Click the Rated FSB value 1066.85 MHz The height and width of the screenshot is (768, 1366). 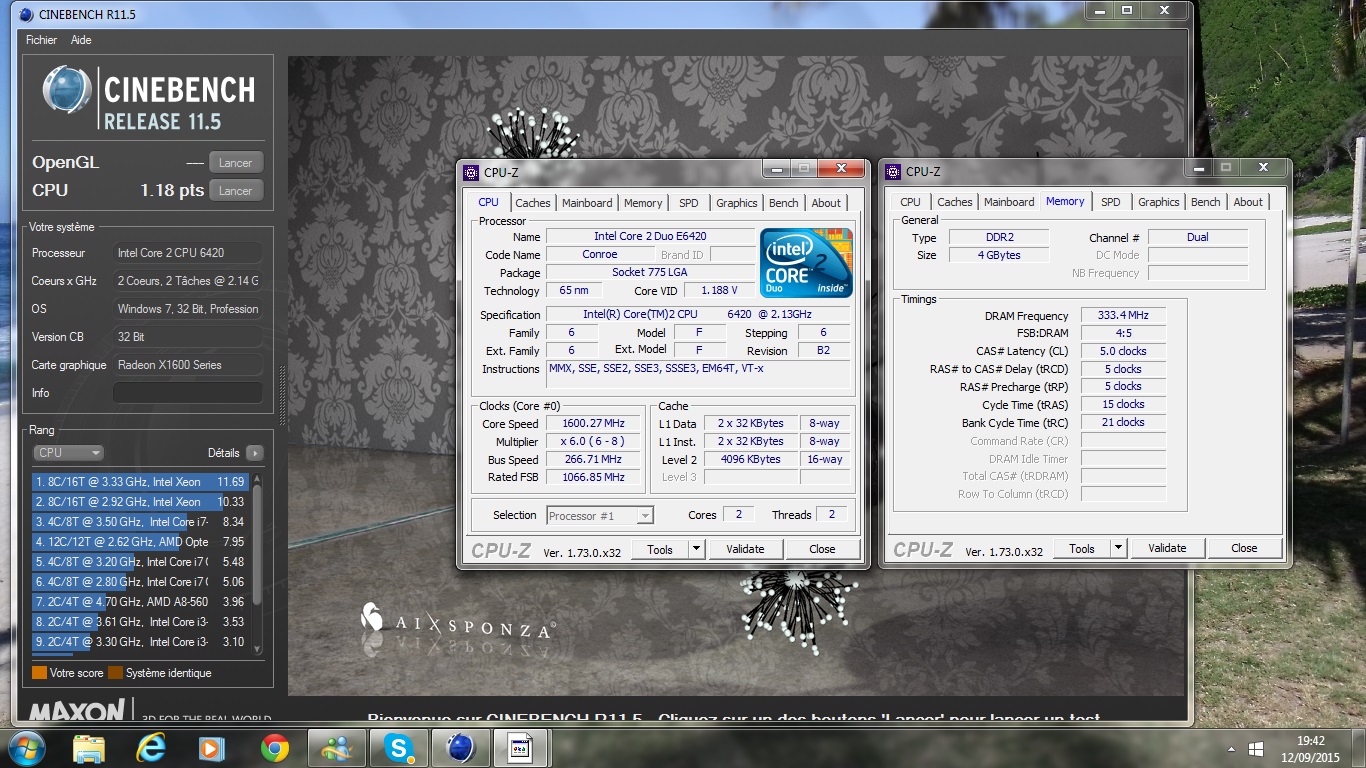point(593,478)
